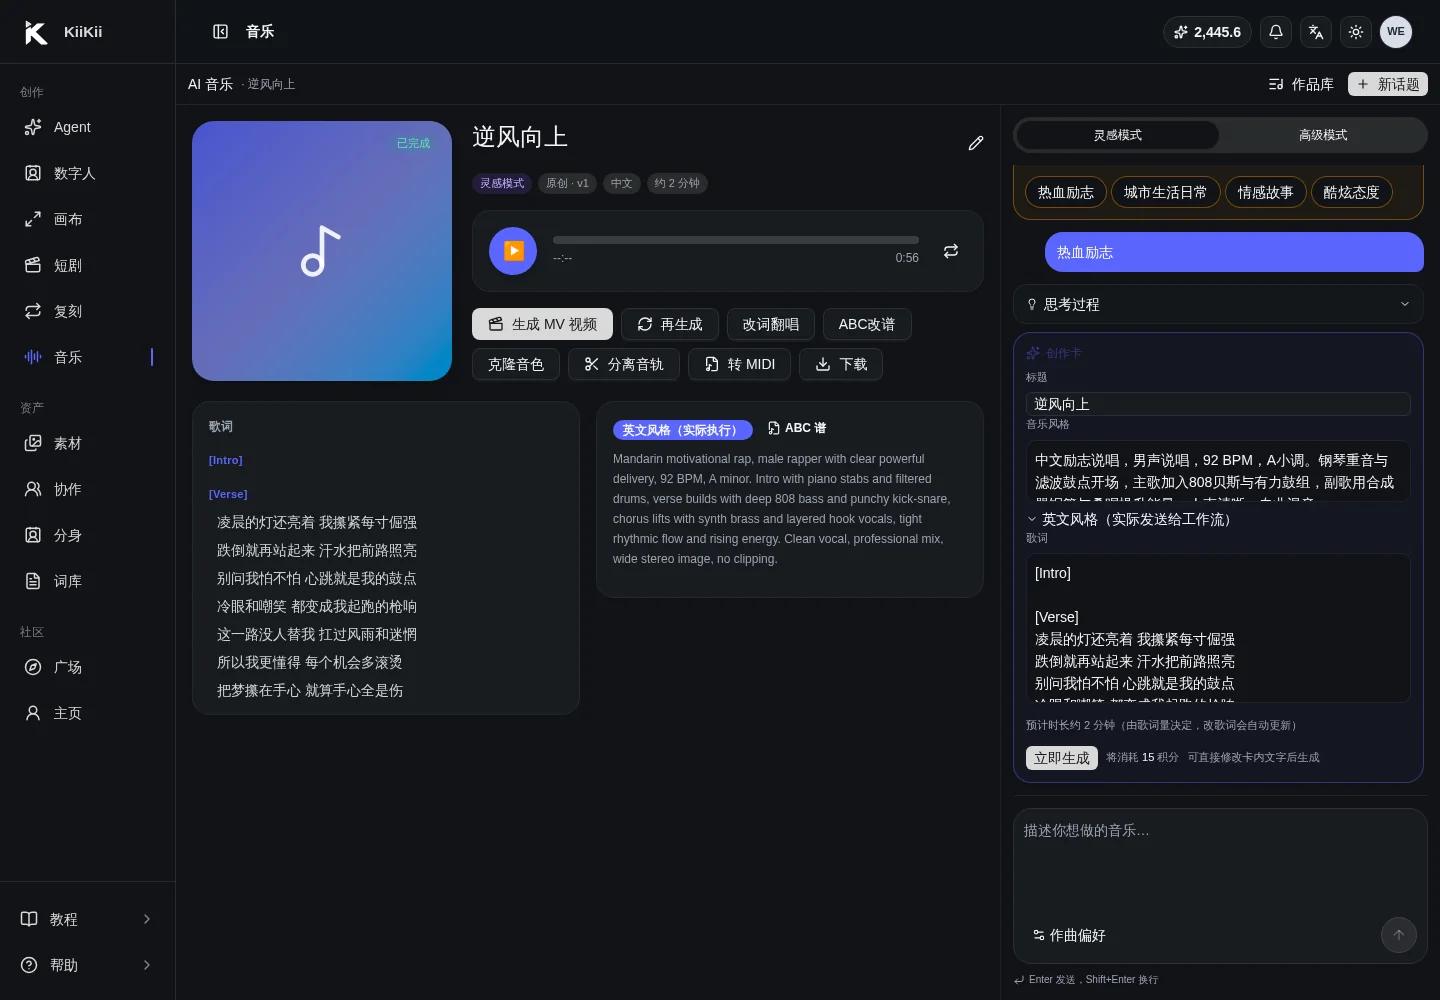Open 数字人 in the sidebar
Screen dimensions: 1440x1000
pos(88,173)
